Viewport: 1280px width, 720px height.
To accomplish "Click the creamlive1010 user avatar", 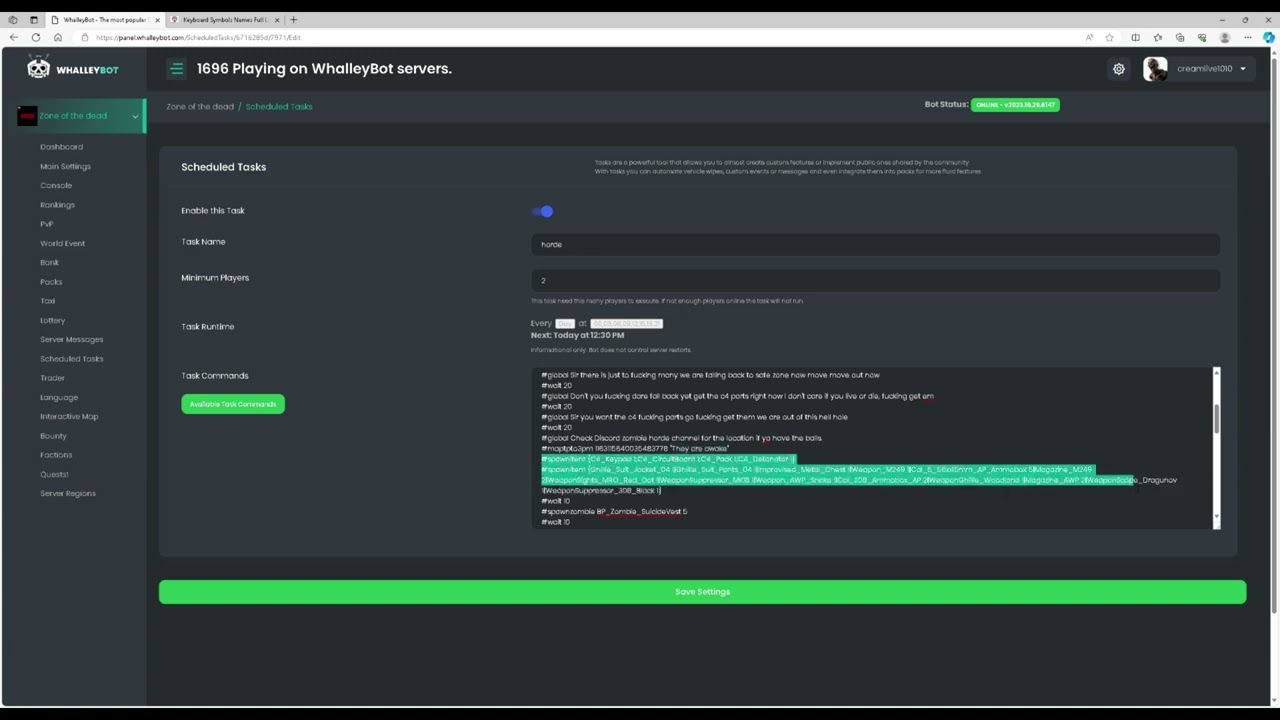I will [1156, 69].
